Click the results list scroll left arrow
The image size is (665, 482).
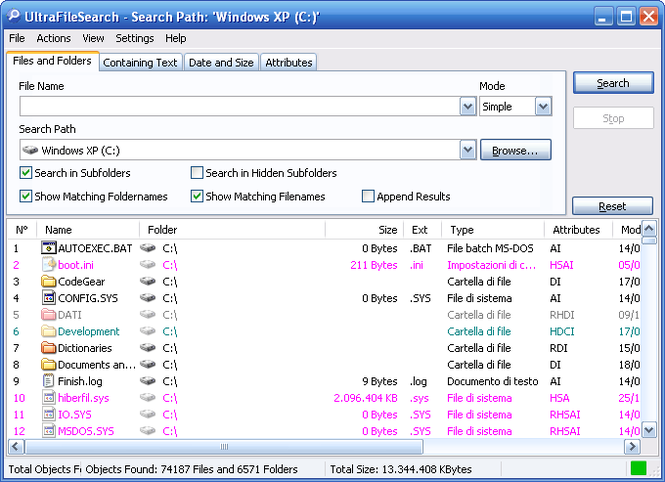pyautogui.click(x=16, y=446)
